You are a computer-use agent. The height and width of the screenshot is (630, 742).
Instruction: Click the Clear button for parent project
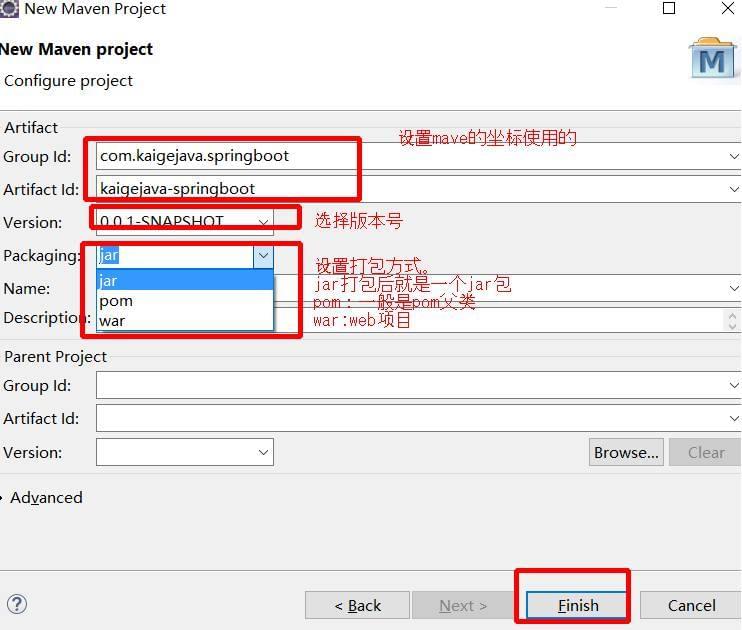(x=705, y=452)
